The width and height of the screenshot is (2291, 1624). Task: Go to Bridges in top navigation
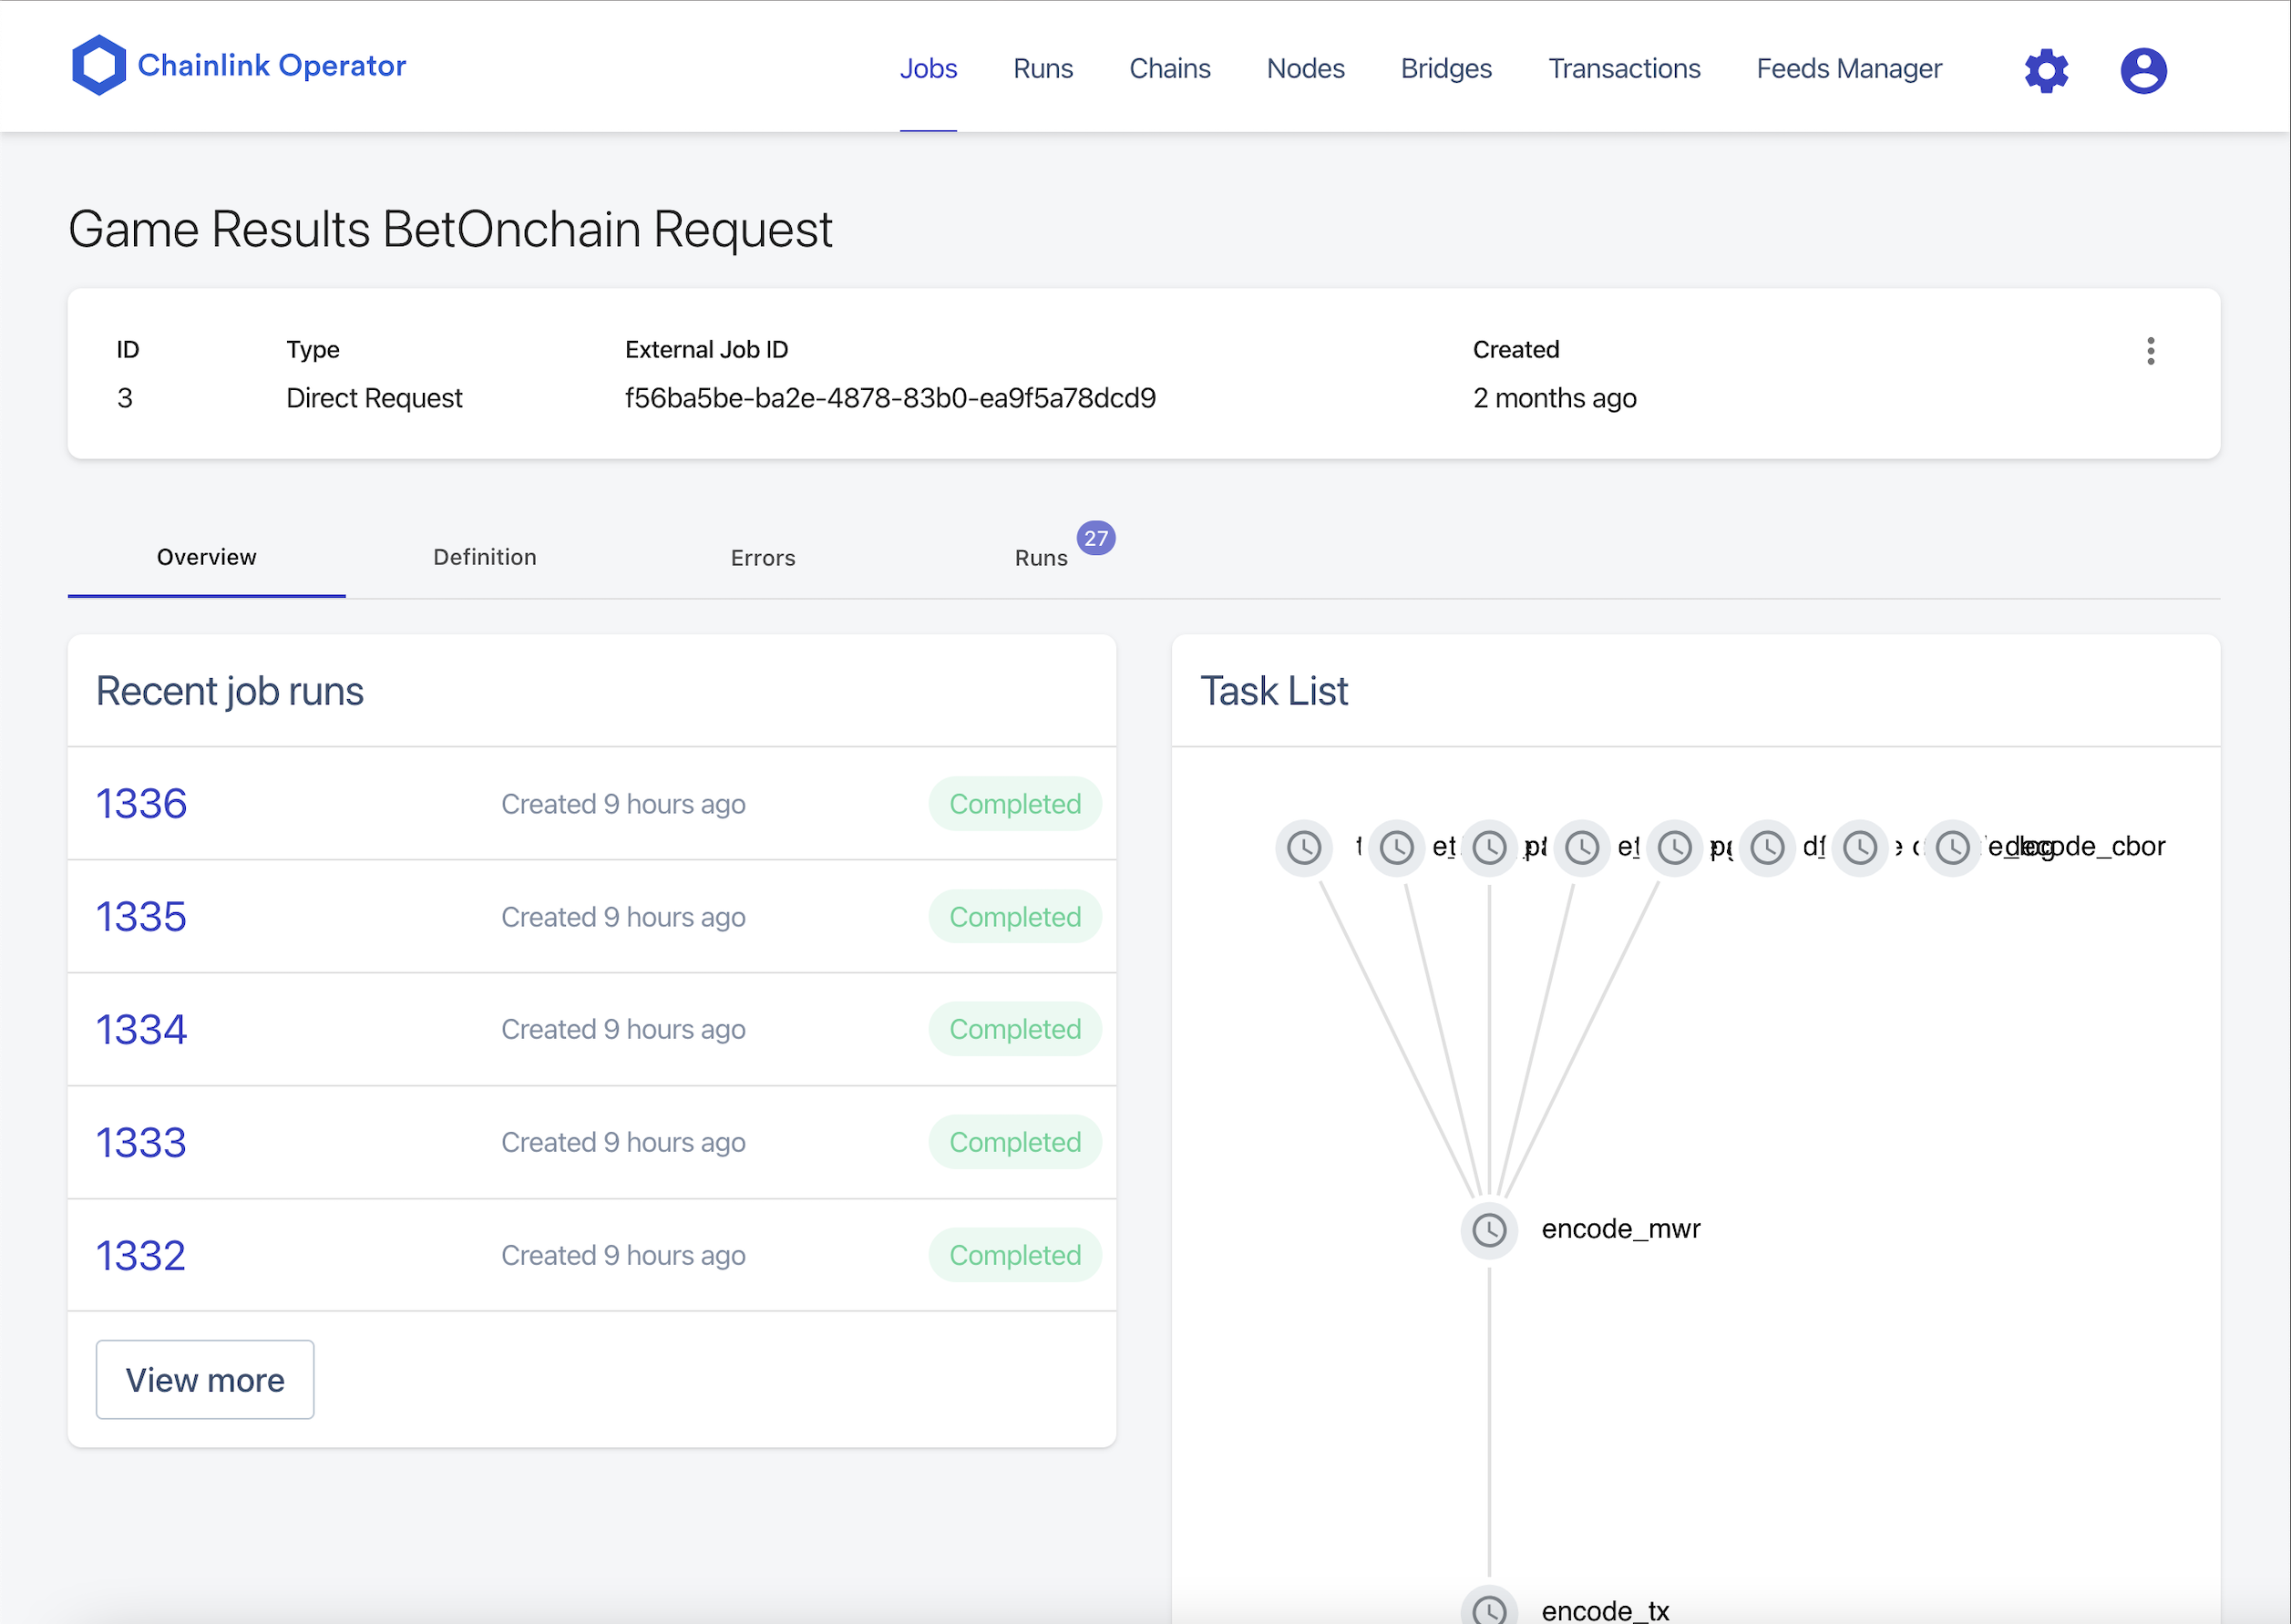1446,68
